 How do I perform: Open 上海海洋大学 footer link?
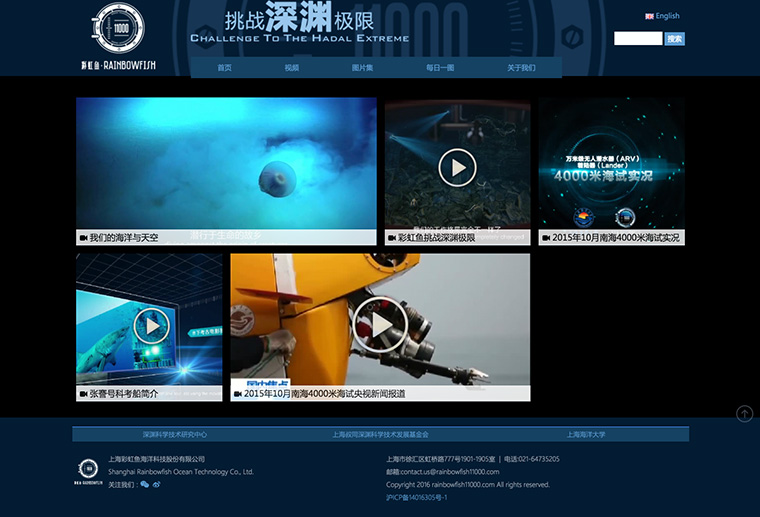pyautogui.click(x=586, y=435)
